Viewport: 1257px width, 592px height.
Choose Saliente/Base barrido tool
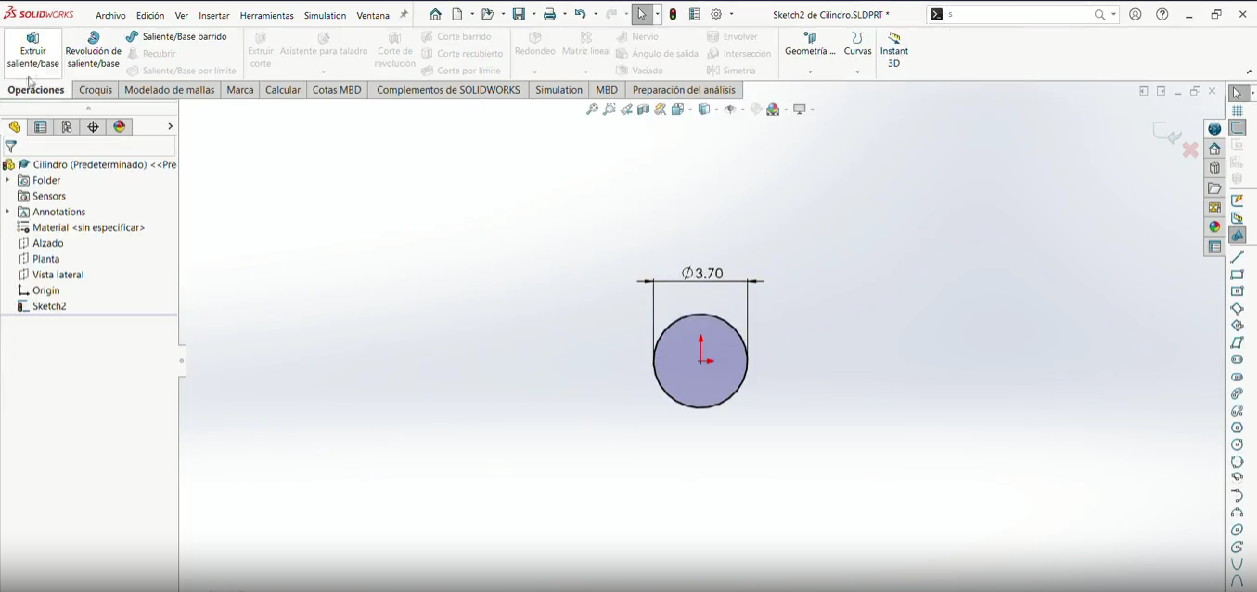pyautogui.click(x=176, y=36)
